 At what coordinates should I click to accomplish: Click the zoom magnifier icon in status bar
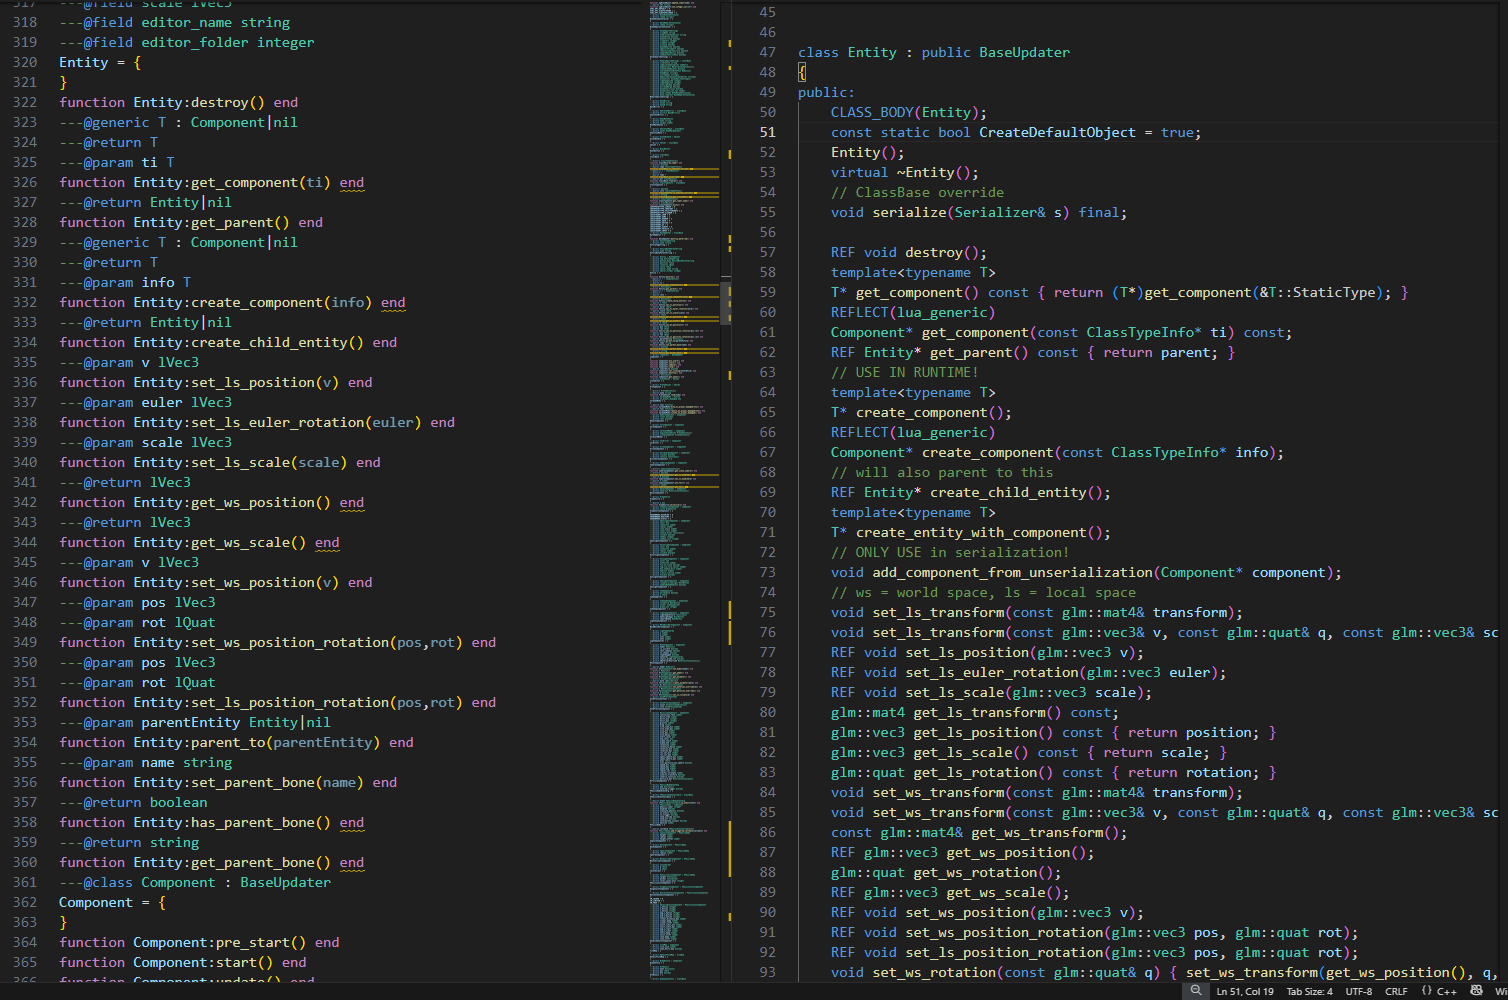(x=1195, y=991)
